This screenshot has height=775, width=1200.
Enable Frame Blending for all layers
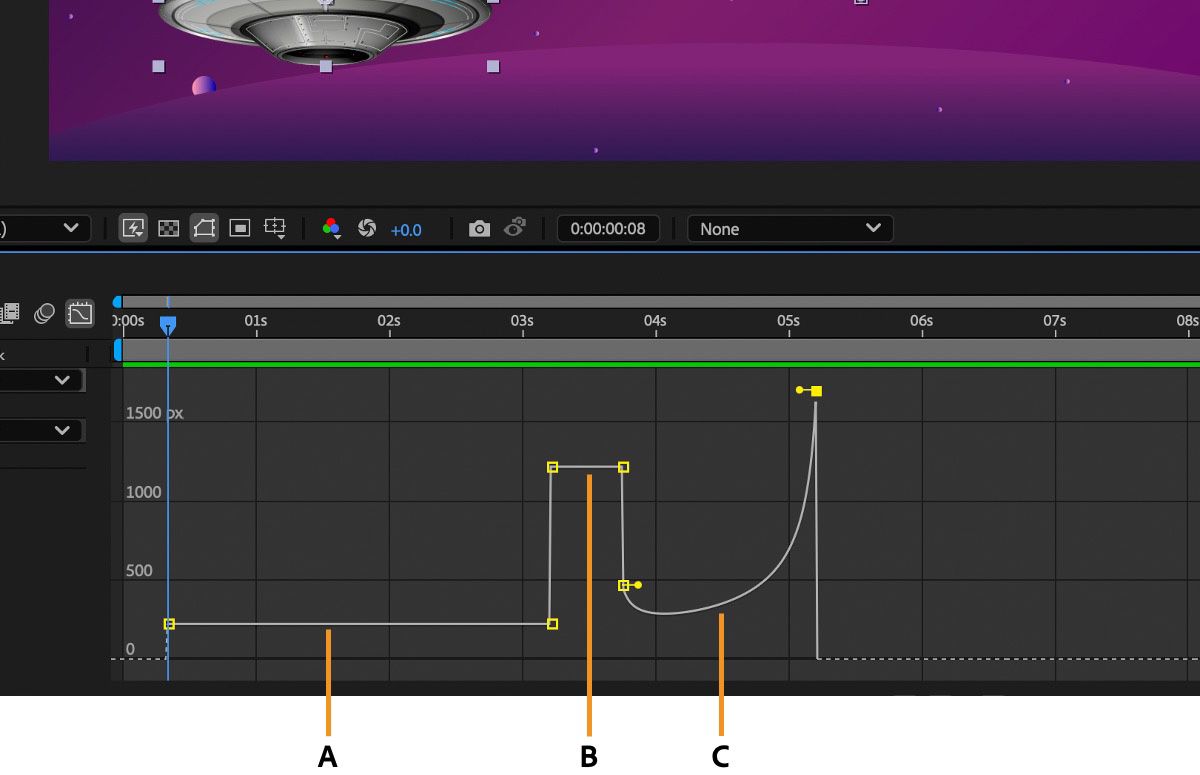pos(10,313)
